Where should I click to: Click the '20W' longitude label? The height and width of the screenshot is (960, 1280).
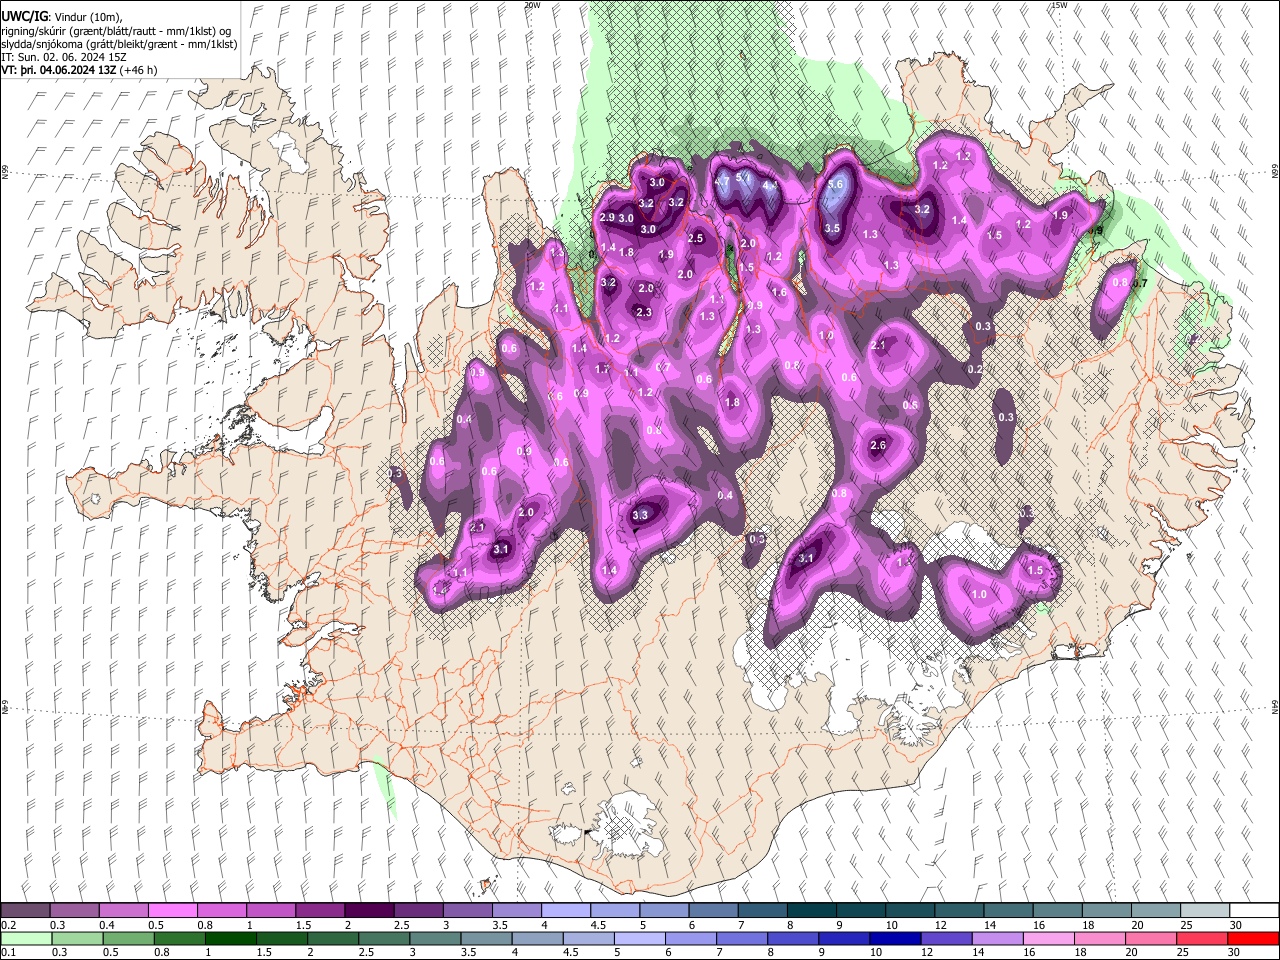tap(532, 5)
